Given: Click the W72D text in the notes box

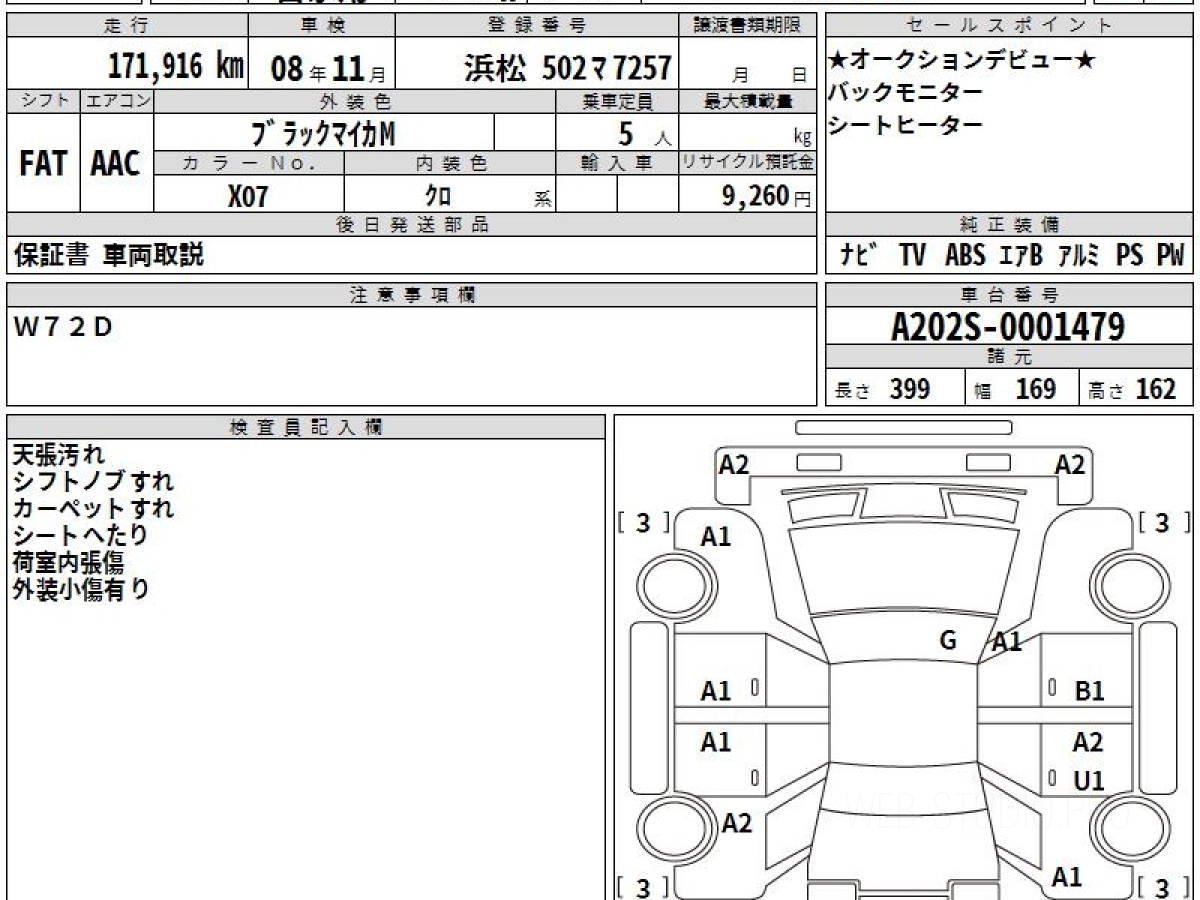Looking at the screenshot, I should [63, 327].
